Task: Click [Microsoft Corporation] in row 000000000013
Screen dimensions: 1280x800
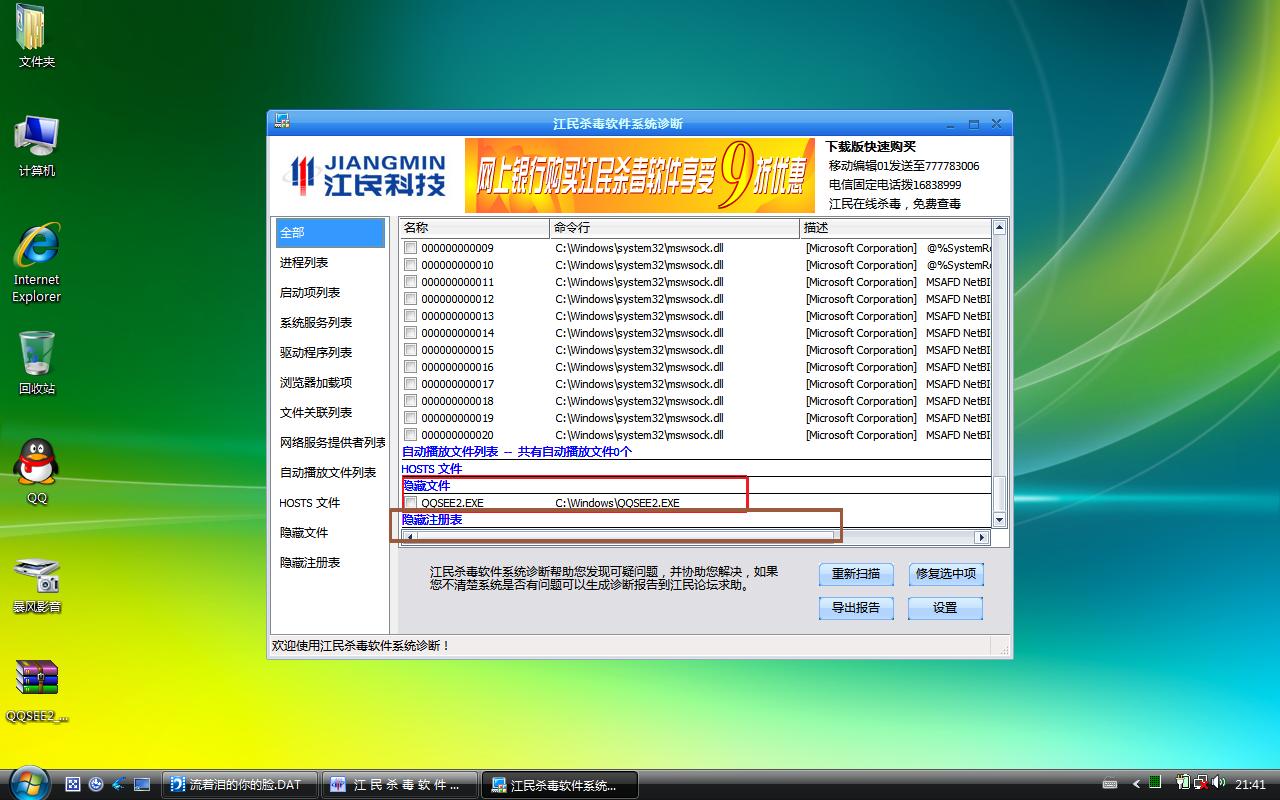Action: pyautogui.click(x=861, y=316)
